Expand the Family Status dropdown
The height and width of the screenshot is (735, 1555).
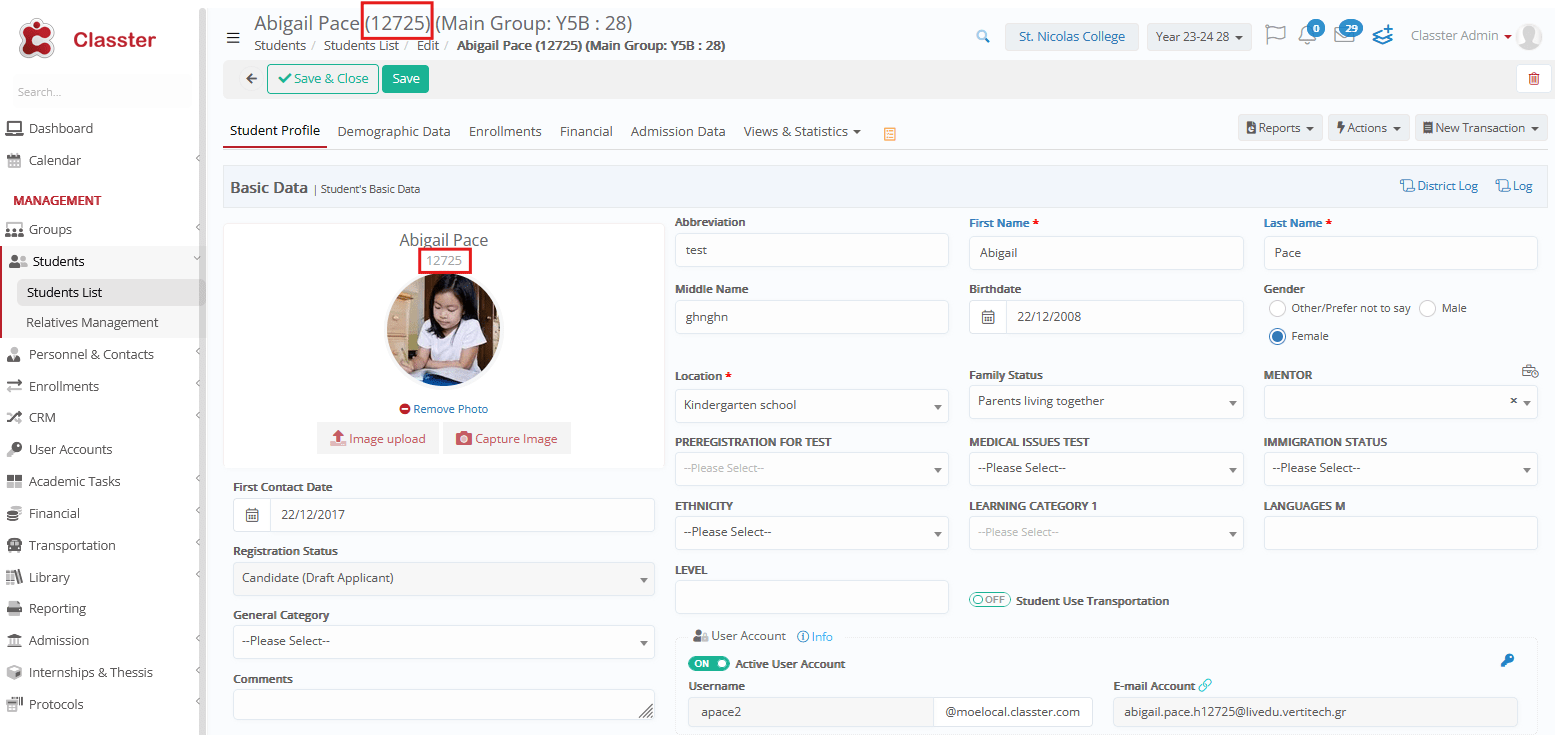point(1105,402)
